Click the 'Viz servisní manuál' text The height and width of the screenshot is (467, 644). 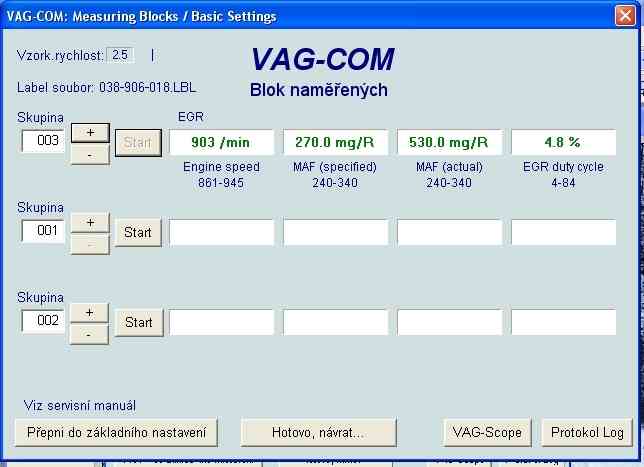coord(80,405)
